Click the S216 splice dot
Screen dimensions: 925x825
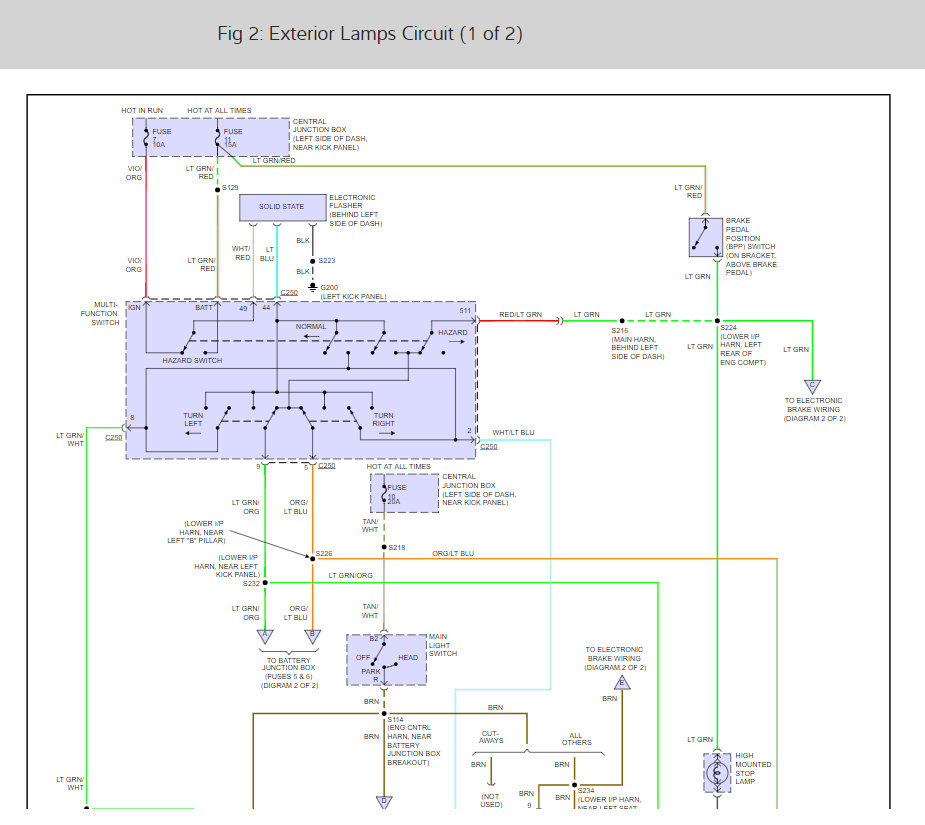point(622,321)
